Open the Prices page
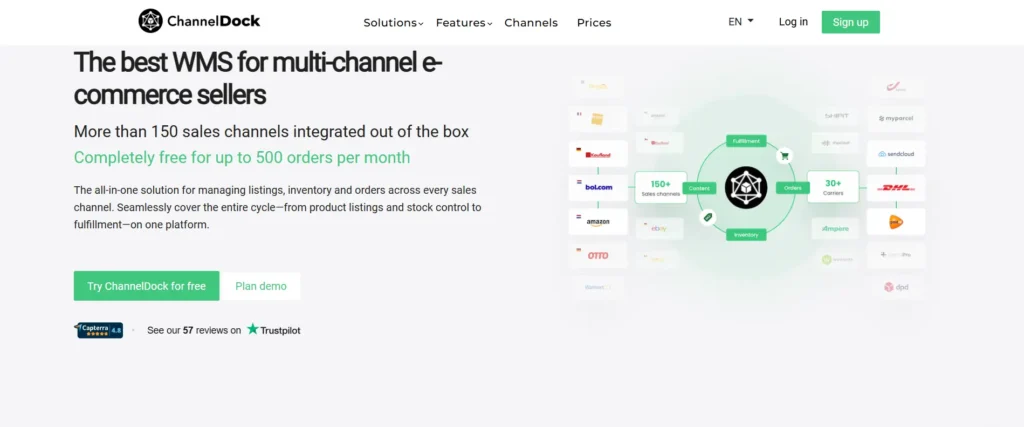This screenshot has height=427, width=1024. coord(594,23)
